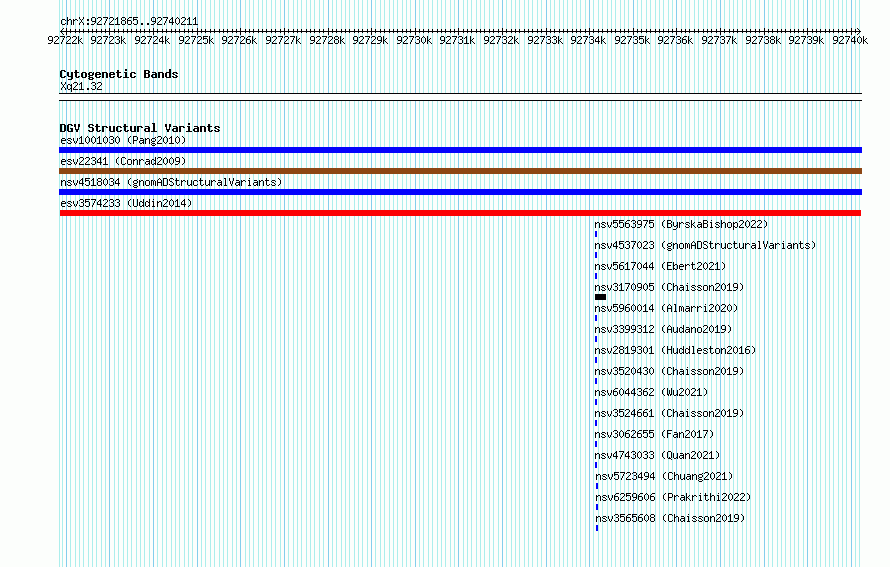Click the 92736k ruler tick label
Screen dimensions: 890x567
(675, 40)
